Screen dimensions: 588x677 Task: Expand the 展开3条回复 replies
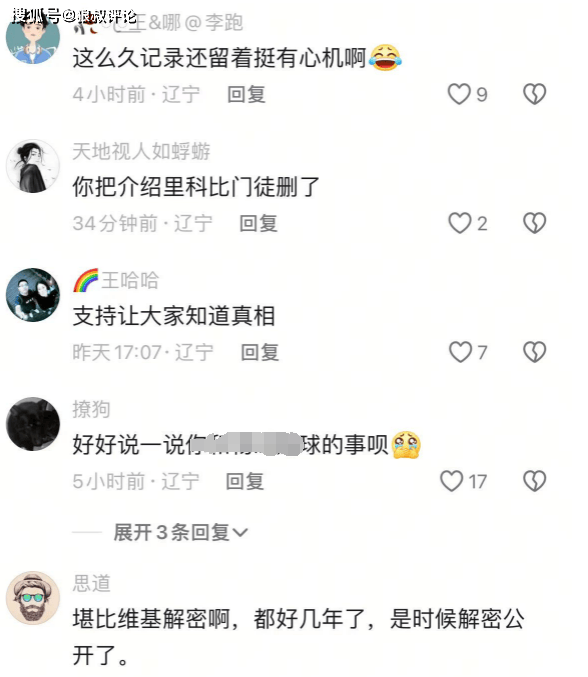coord(180,532)
